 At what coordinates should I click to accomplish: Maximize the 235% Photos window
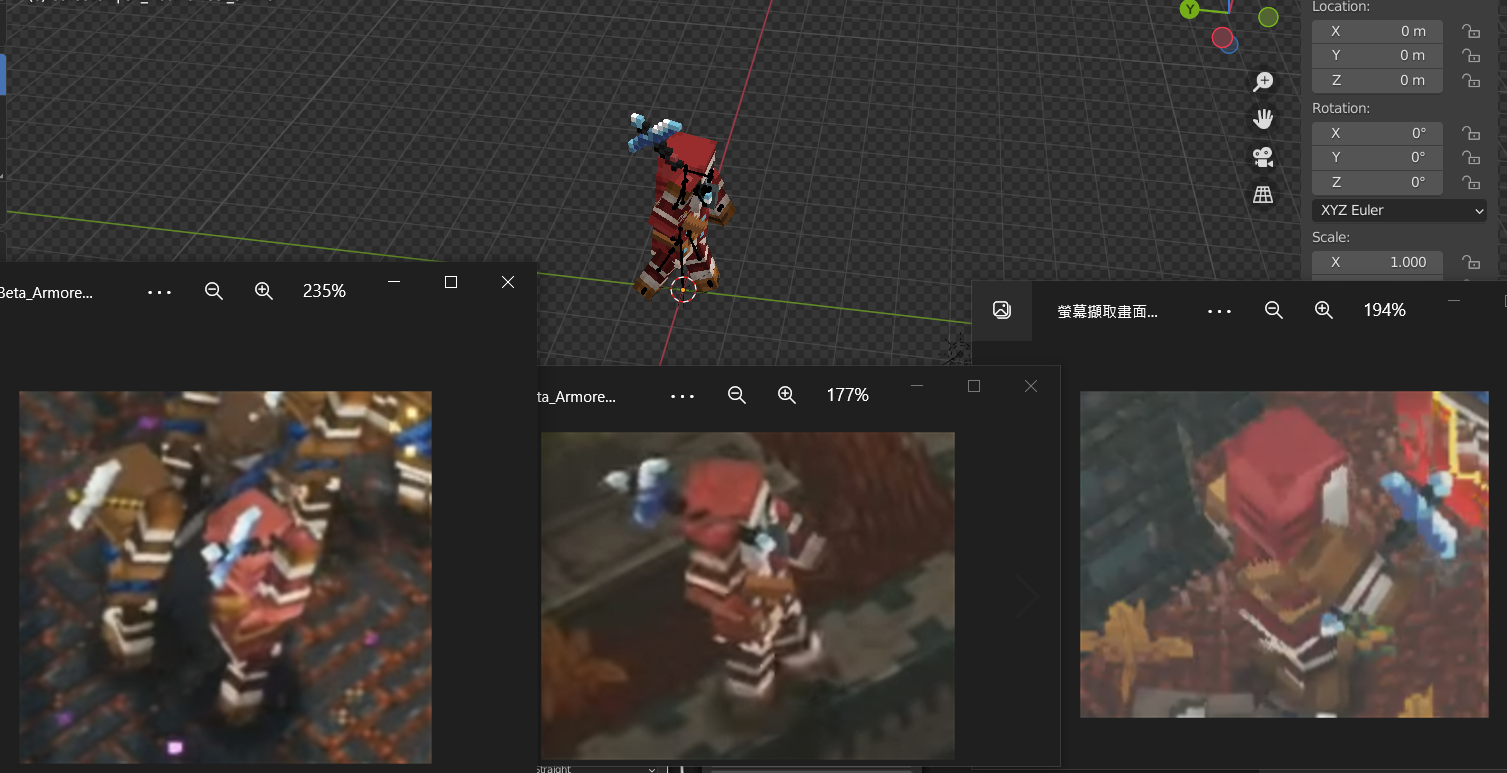point(451,282)
